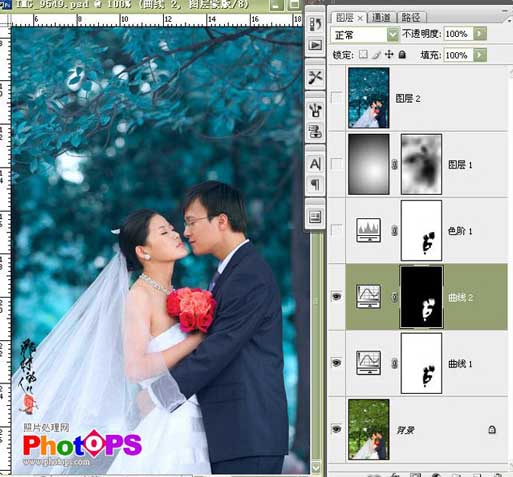Show the 图层 1 layer visibility
The height and width of the screenshot is (477, 513).
[x=337, y=164]
